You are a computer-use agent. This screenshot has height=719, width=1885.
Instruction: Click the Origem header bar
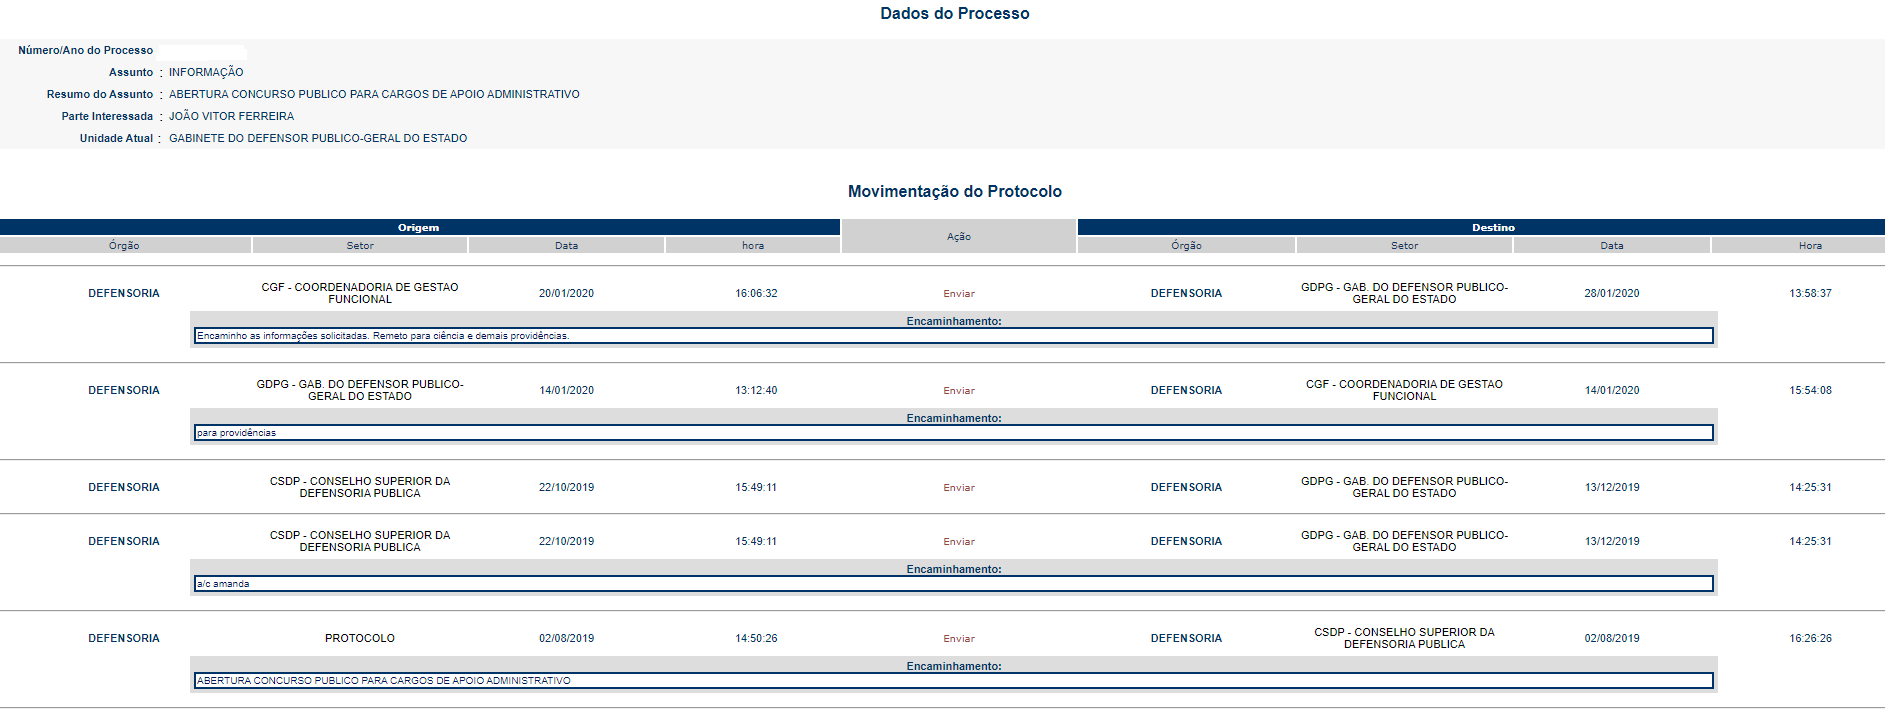[419, 227]
